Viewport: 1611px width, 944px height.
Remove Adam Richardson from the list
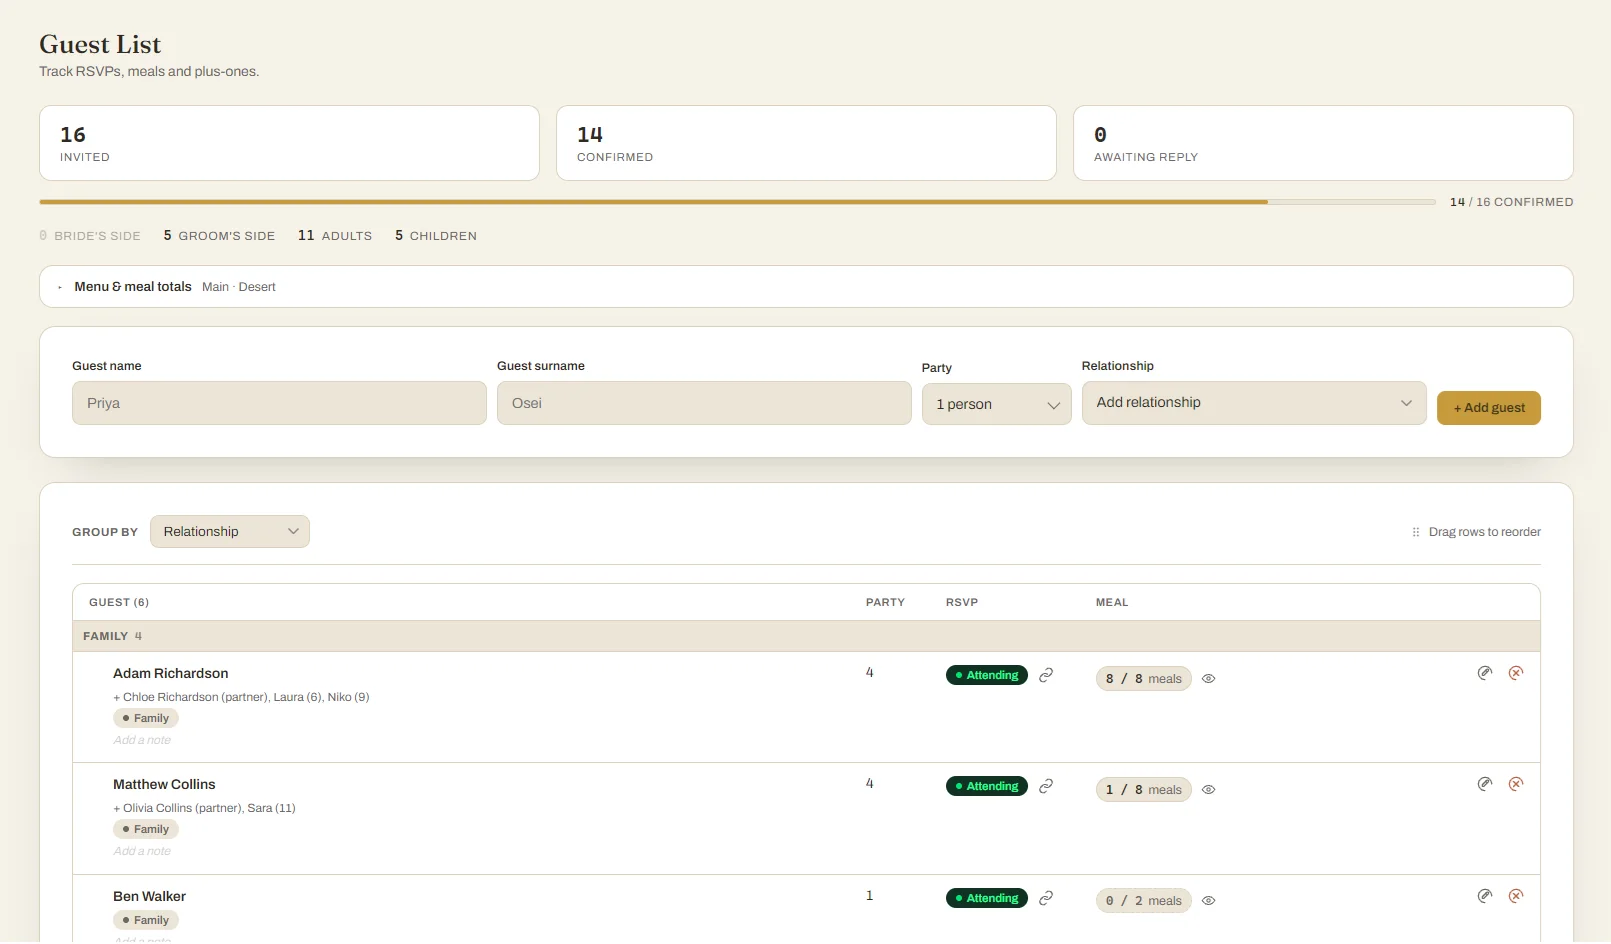(1516, 673)
